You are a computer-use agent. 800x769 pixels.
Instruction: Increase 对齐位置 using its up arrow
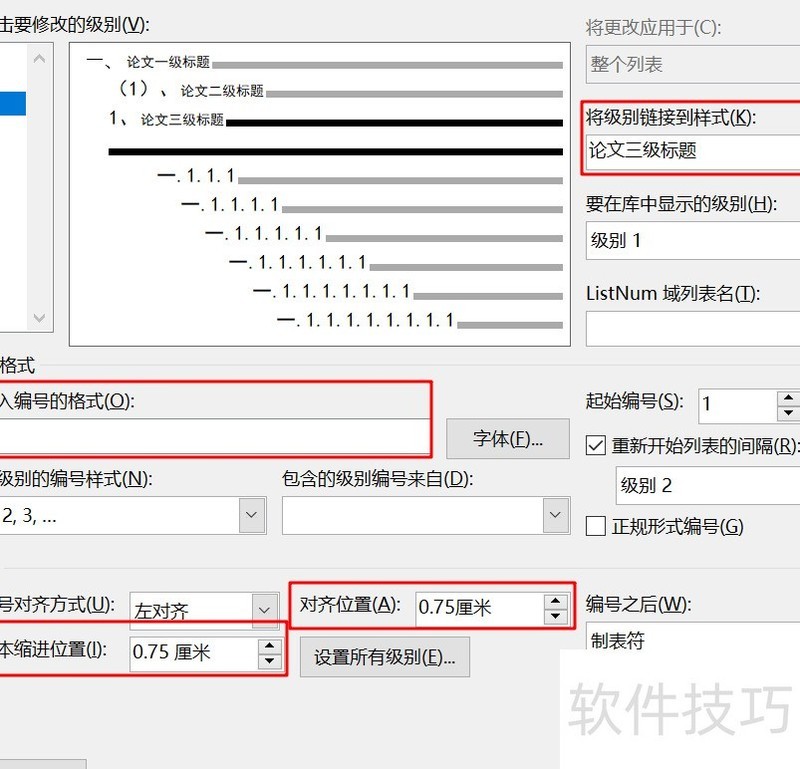point(554,602)
